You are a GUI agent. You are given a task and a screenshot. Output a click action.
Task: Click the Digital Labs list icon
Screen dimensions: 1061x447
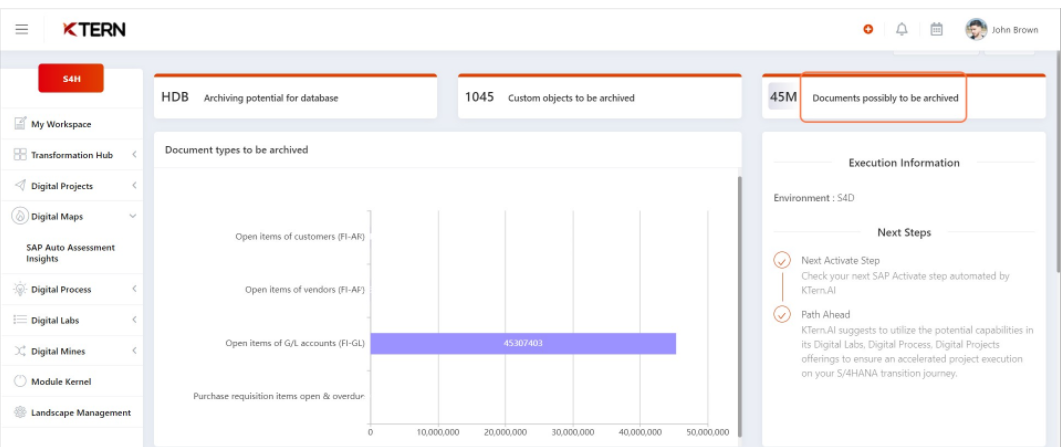pyautogui.click(x=20, y=320)
